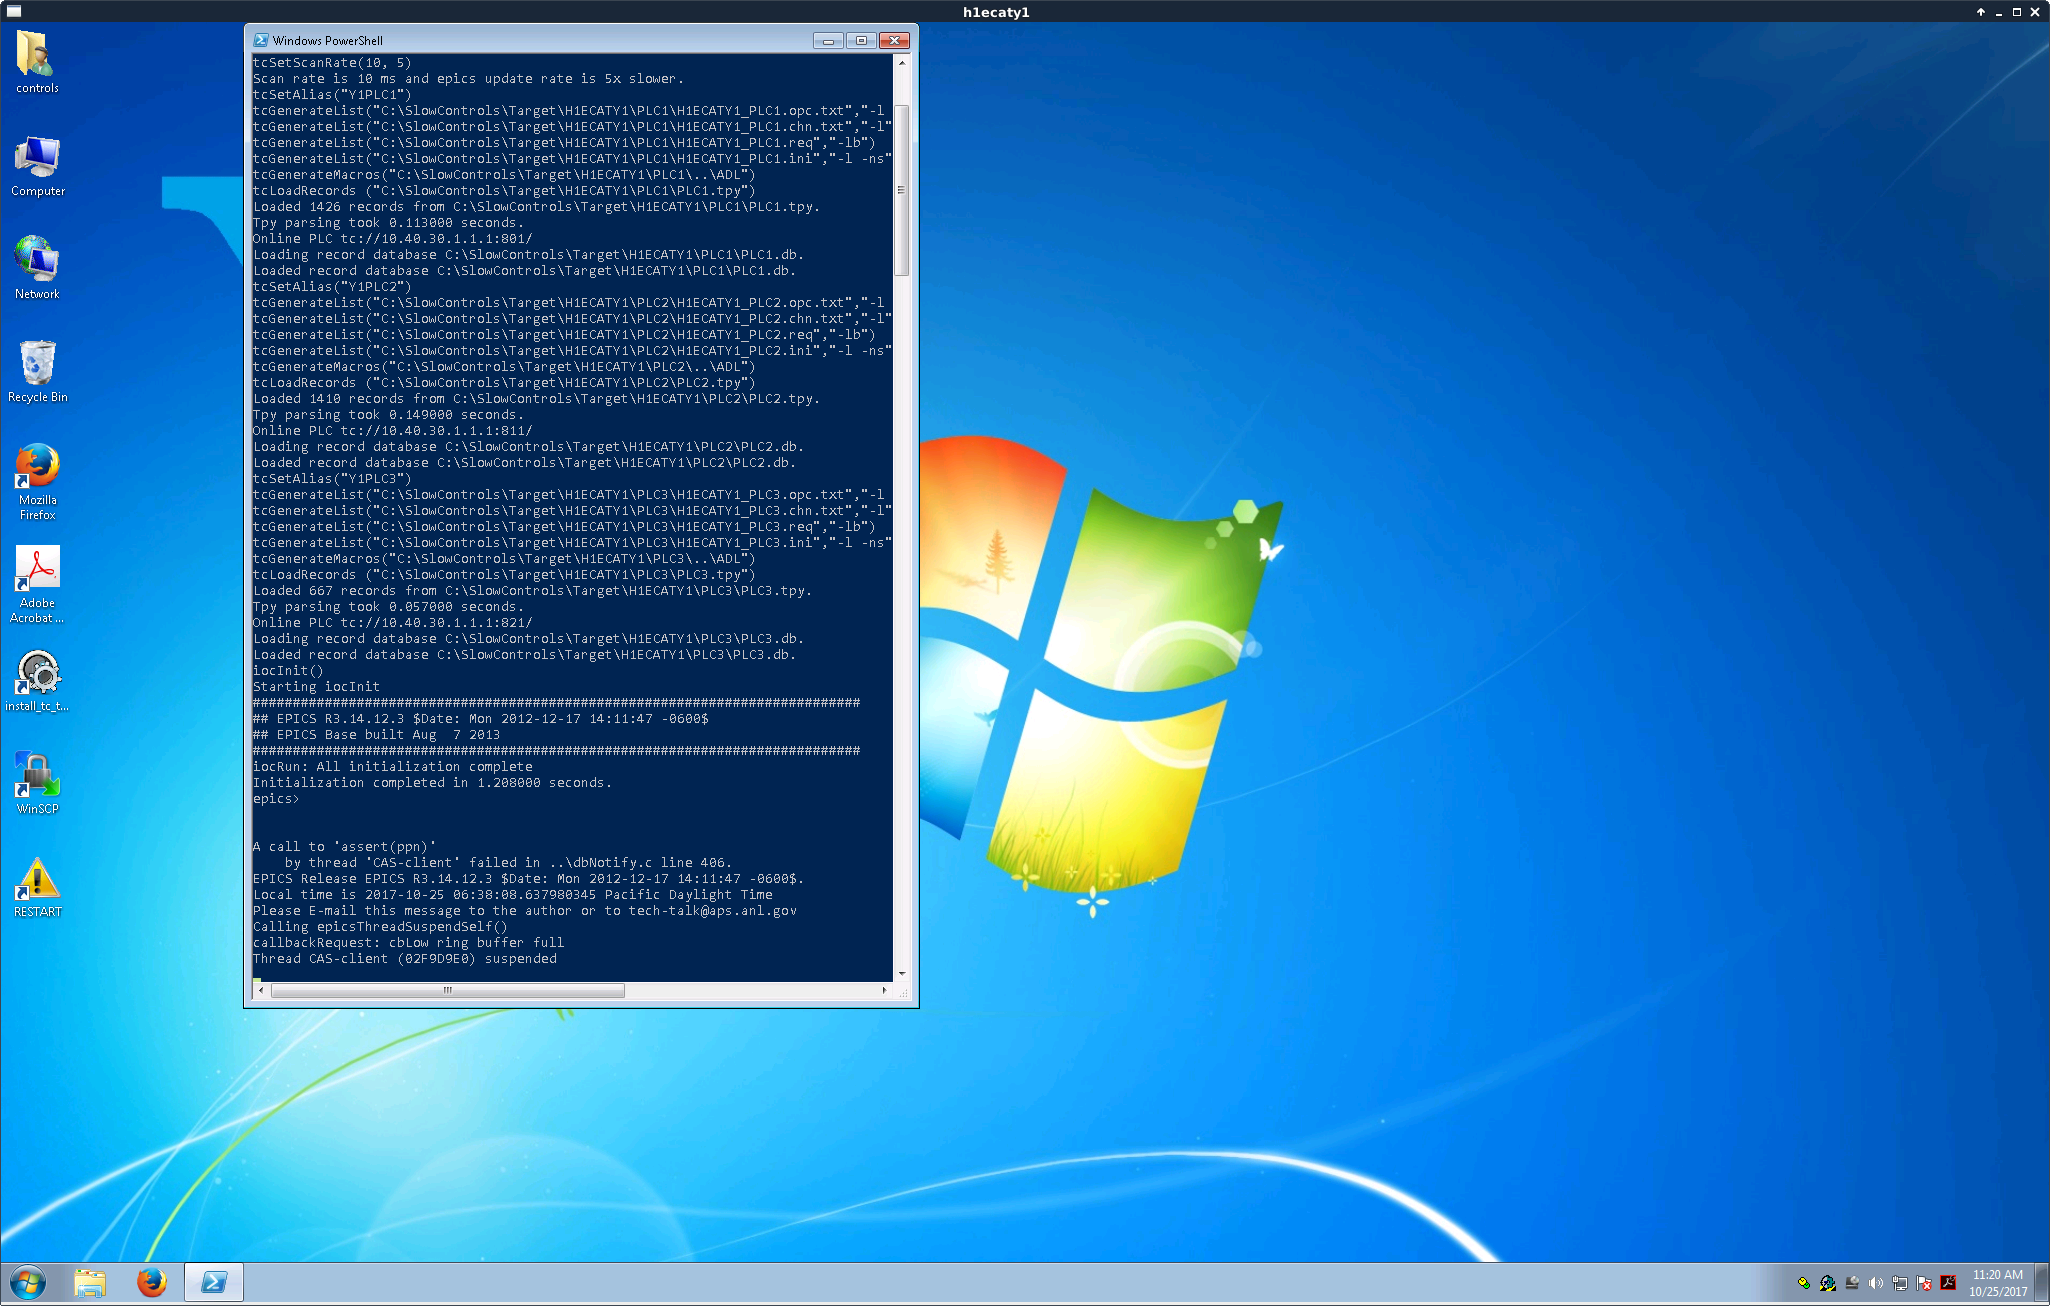Select the Computer desktop icon
Viewport: 2050px width, 1306px height.
tap(37, 166)
